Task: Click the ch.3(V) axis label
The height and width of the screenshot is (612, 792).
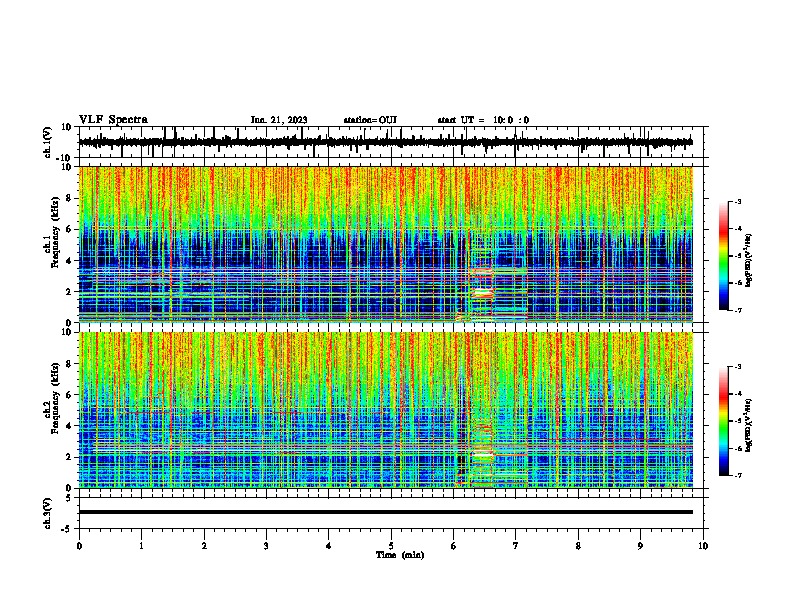Action: pyautogui.click(x=48, y=514)
